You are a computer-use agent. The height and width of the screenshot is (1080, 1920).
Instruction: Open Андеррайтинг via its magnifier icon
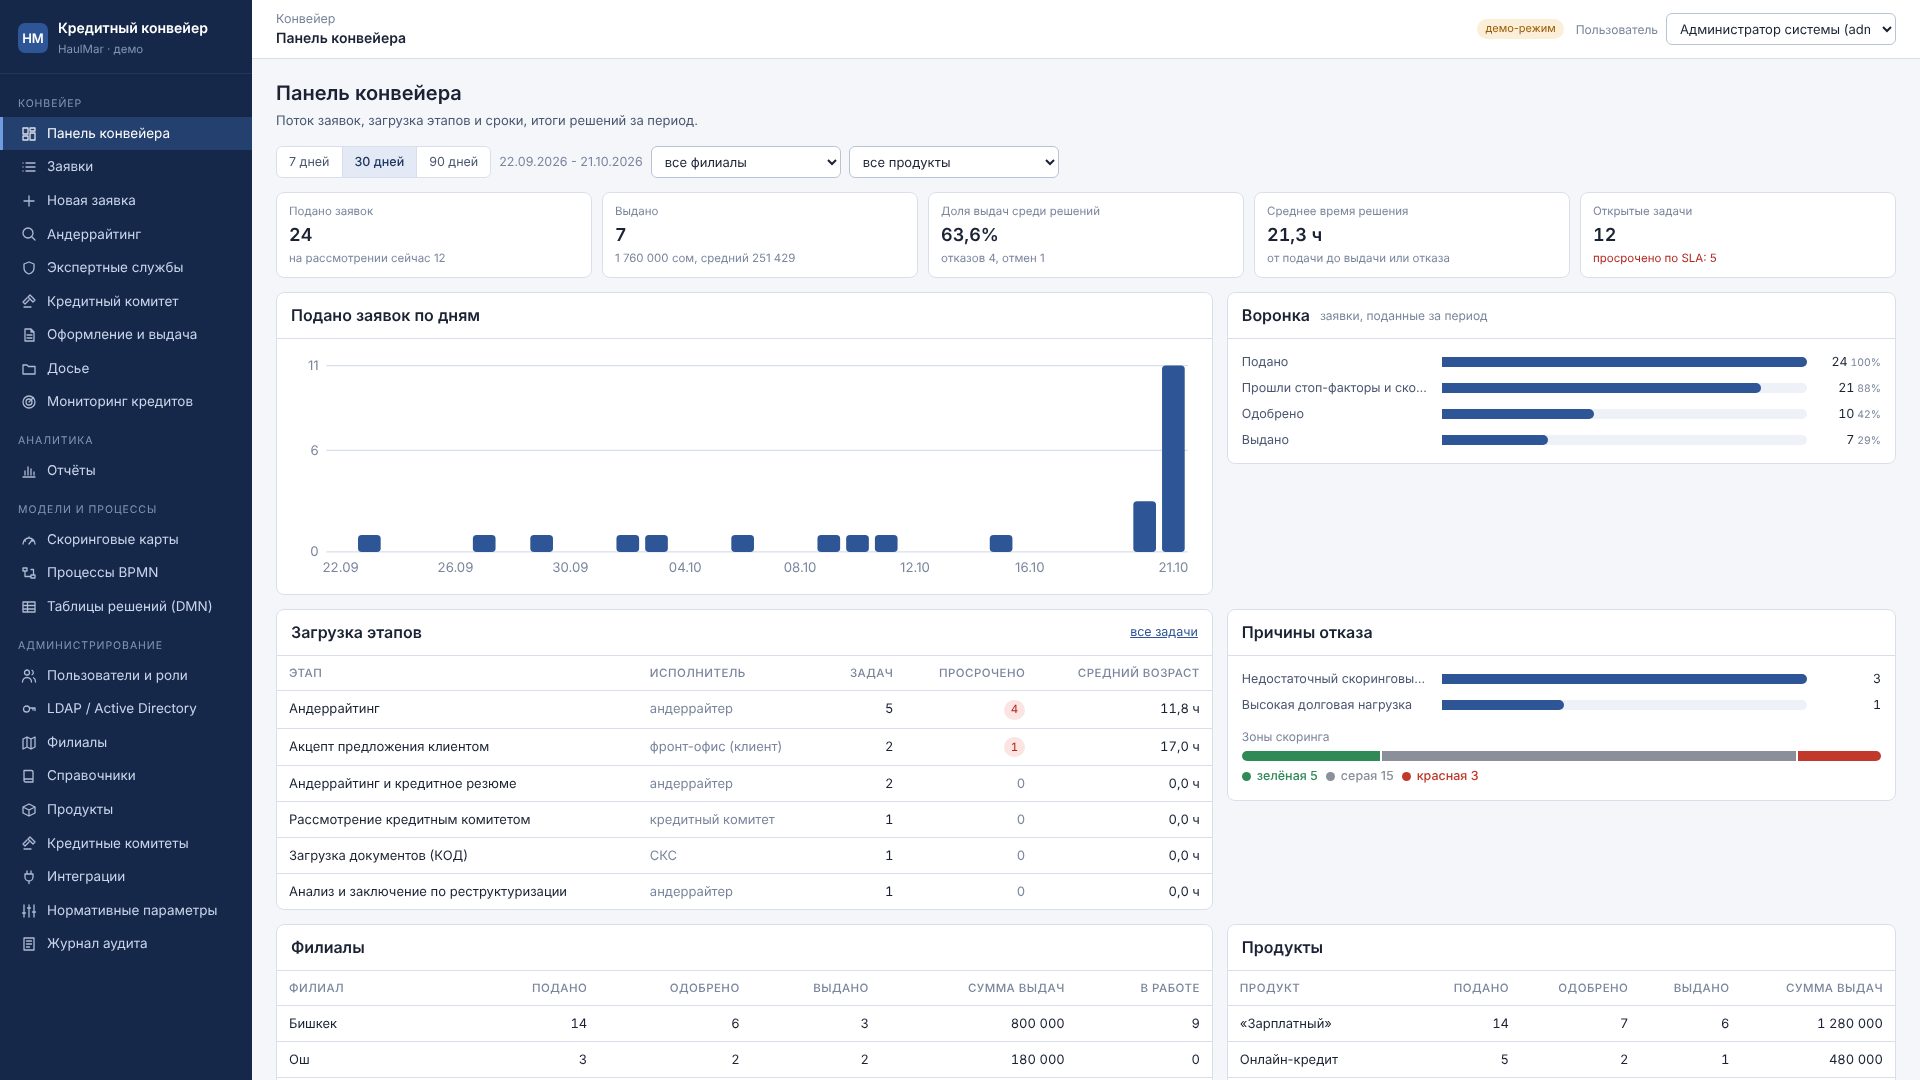(29, 234)
